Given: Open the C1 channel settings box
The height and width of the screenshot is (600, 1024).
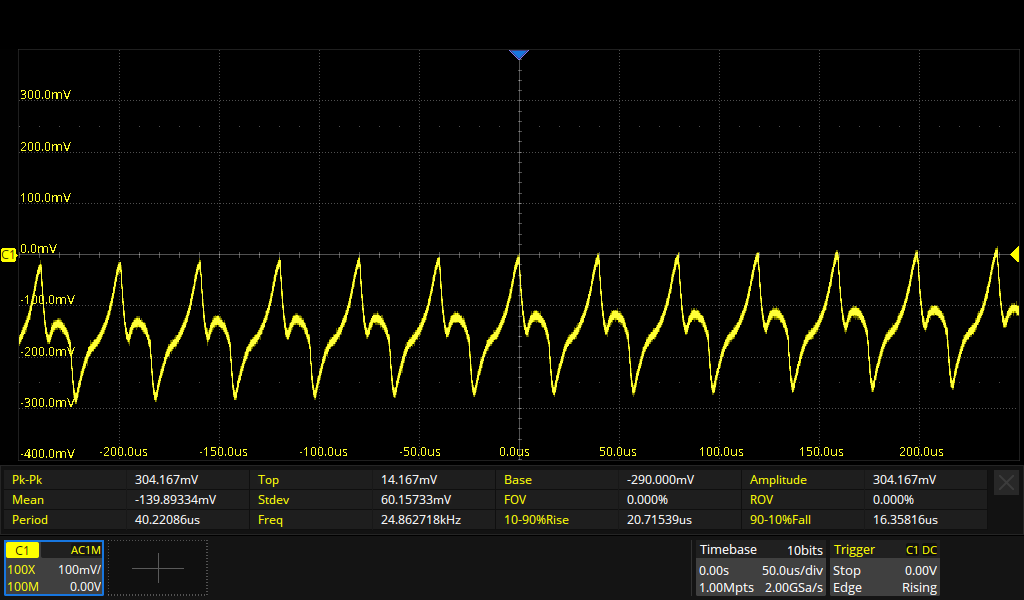Looking at the screenshot, I should (x=54, y=568).
